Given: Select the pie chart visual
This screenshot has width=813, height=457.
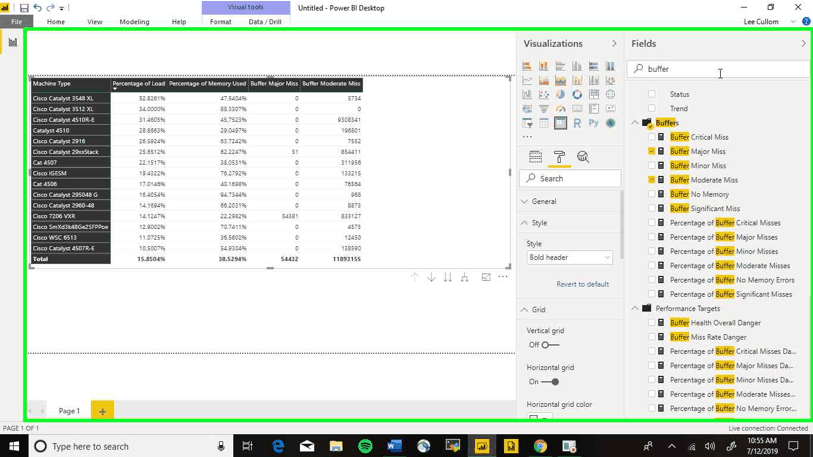Looking at the screenshot, I should click(560, 94).
